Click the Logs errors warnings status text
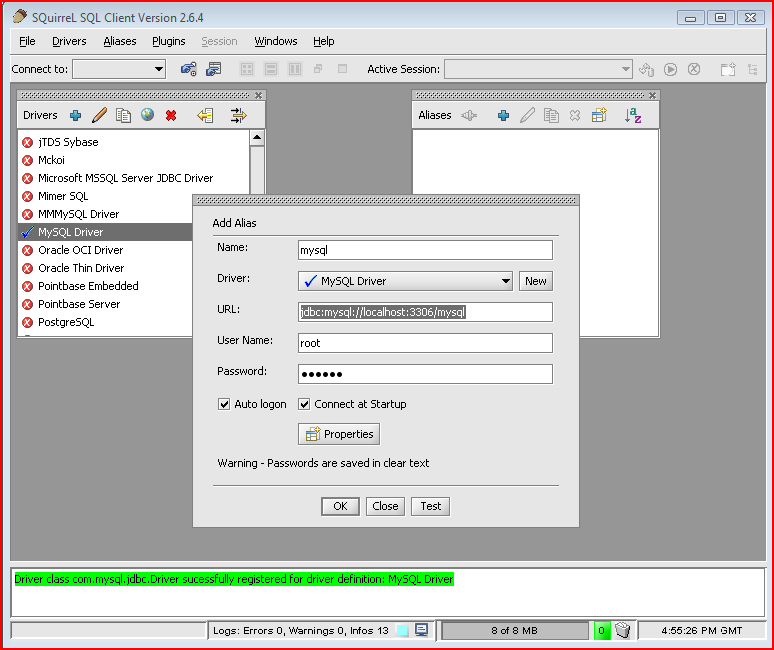 click(x=301, y=631)
